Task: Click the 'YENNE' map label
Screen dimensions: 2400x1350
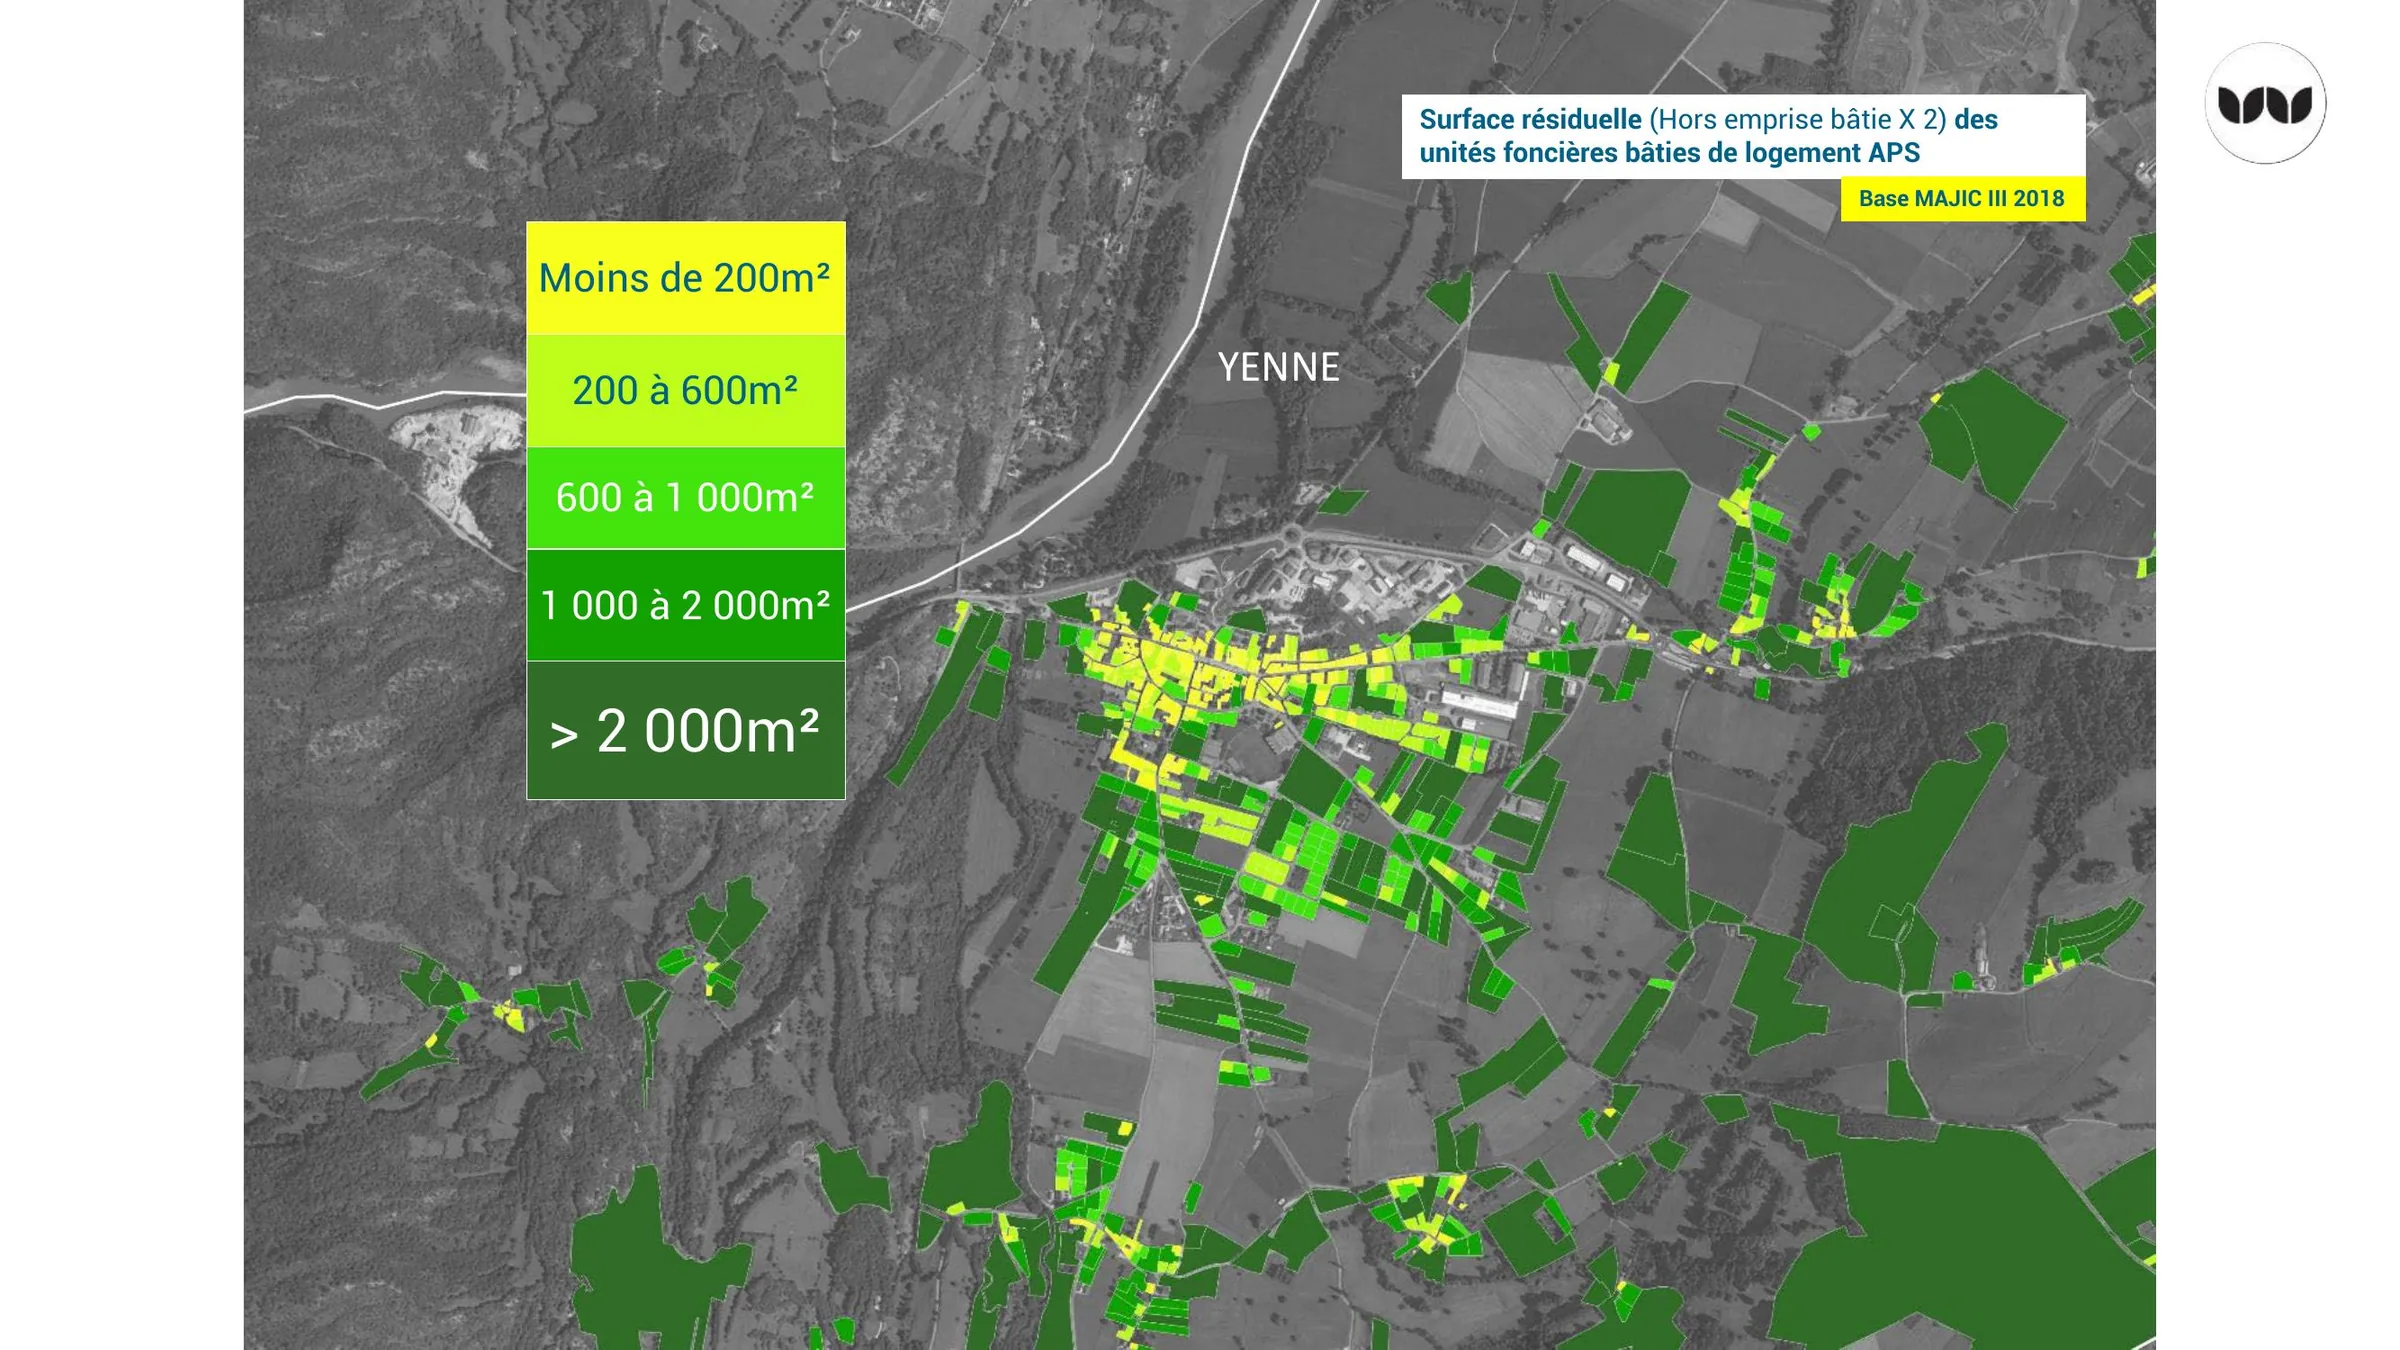Action: point(1278,368)
